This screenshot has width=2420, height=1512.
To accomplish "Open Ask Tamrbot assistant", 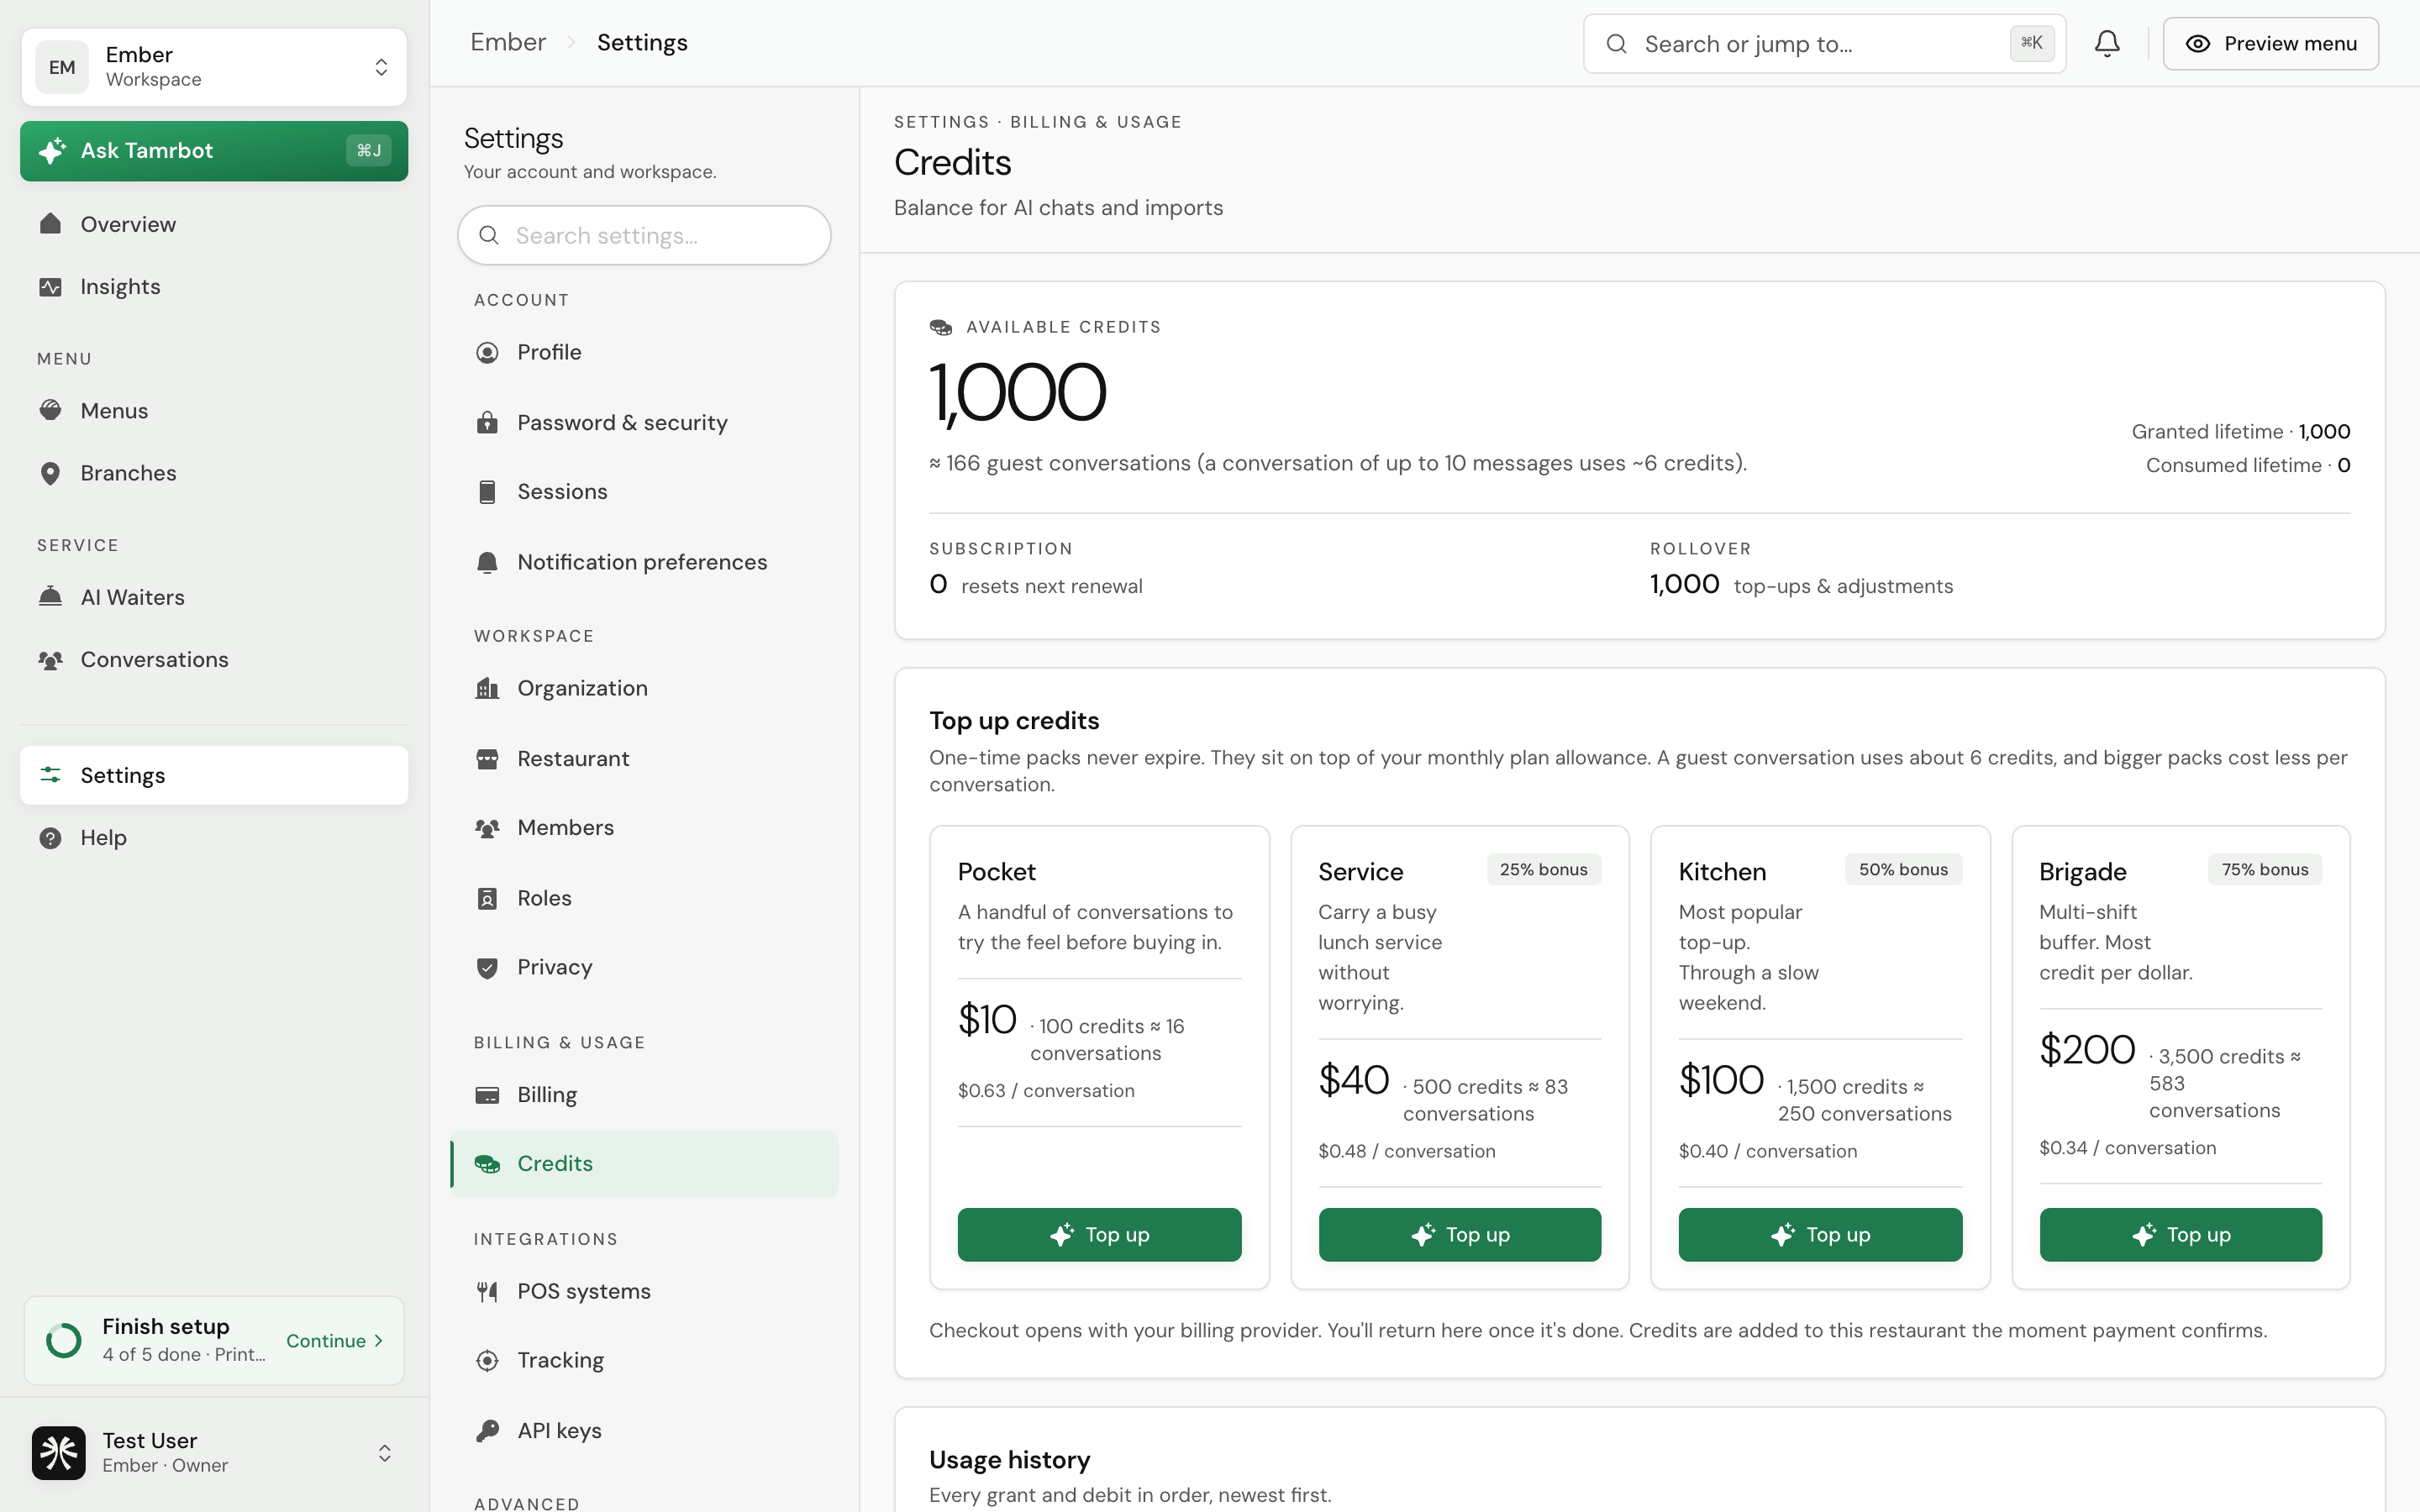I will 214,151.
